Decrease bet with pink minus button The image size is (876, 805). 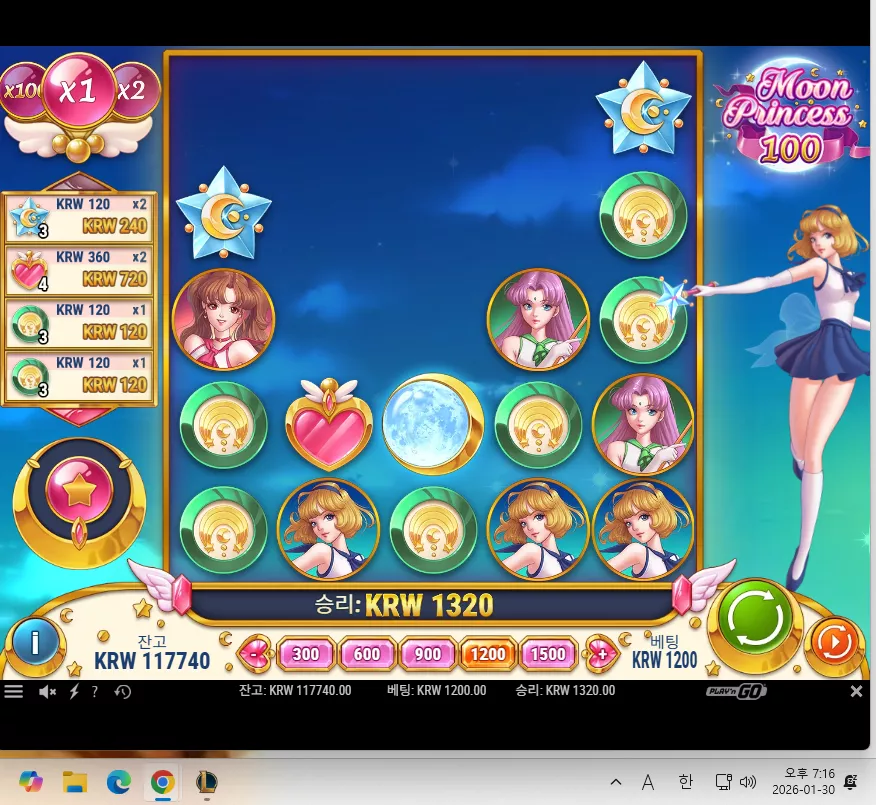point(255,653)
